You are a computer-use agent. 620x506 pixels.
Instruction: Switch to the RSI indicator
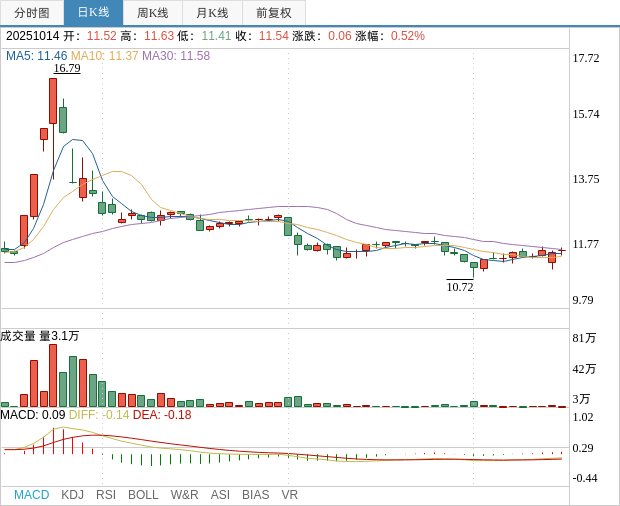click(x=106, y=495)
